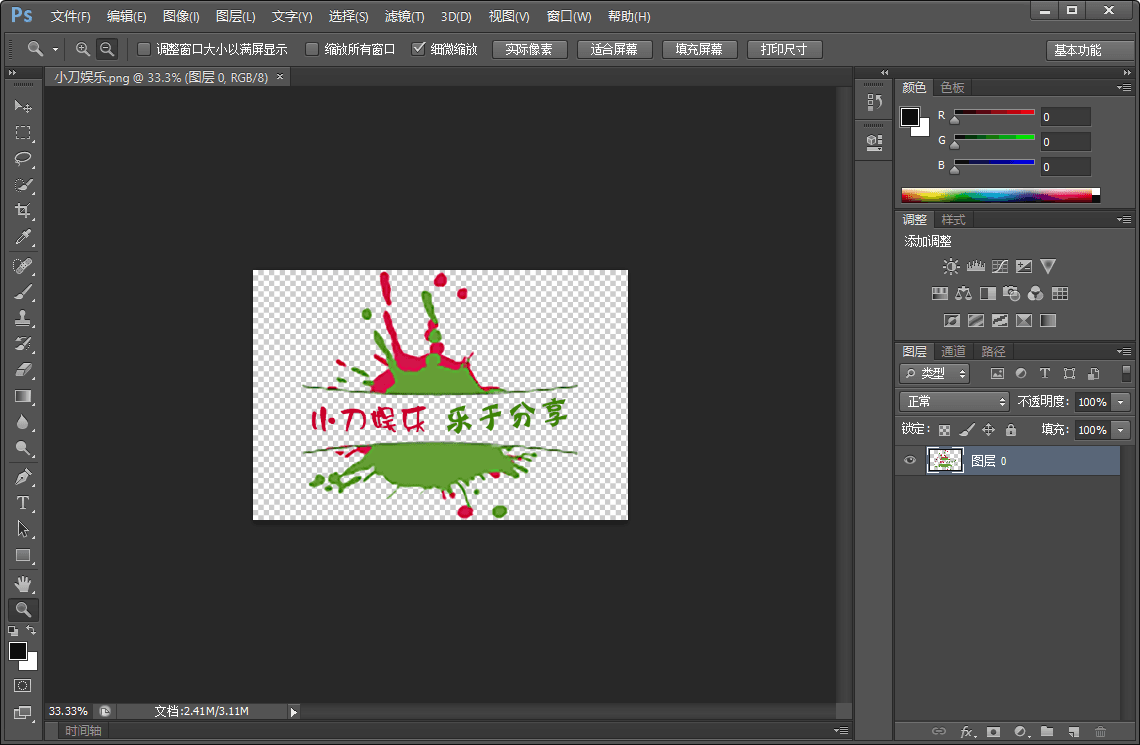Viewport: 1140px width, 745px height.
Task: Click the delete layer trash icon
Action: (x=1101, y=732)
